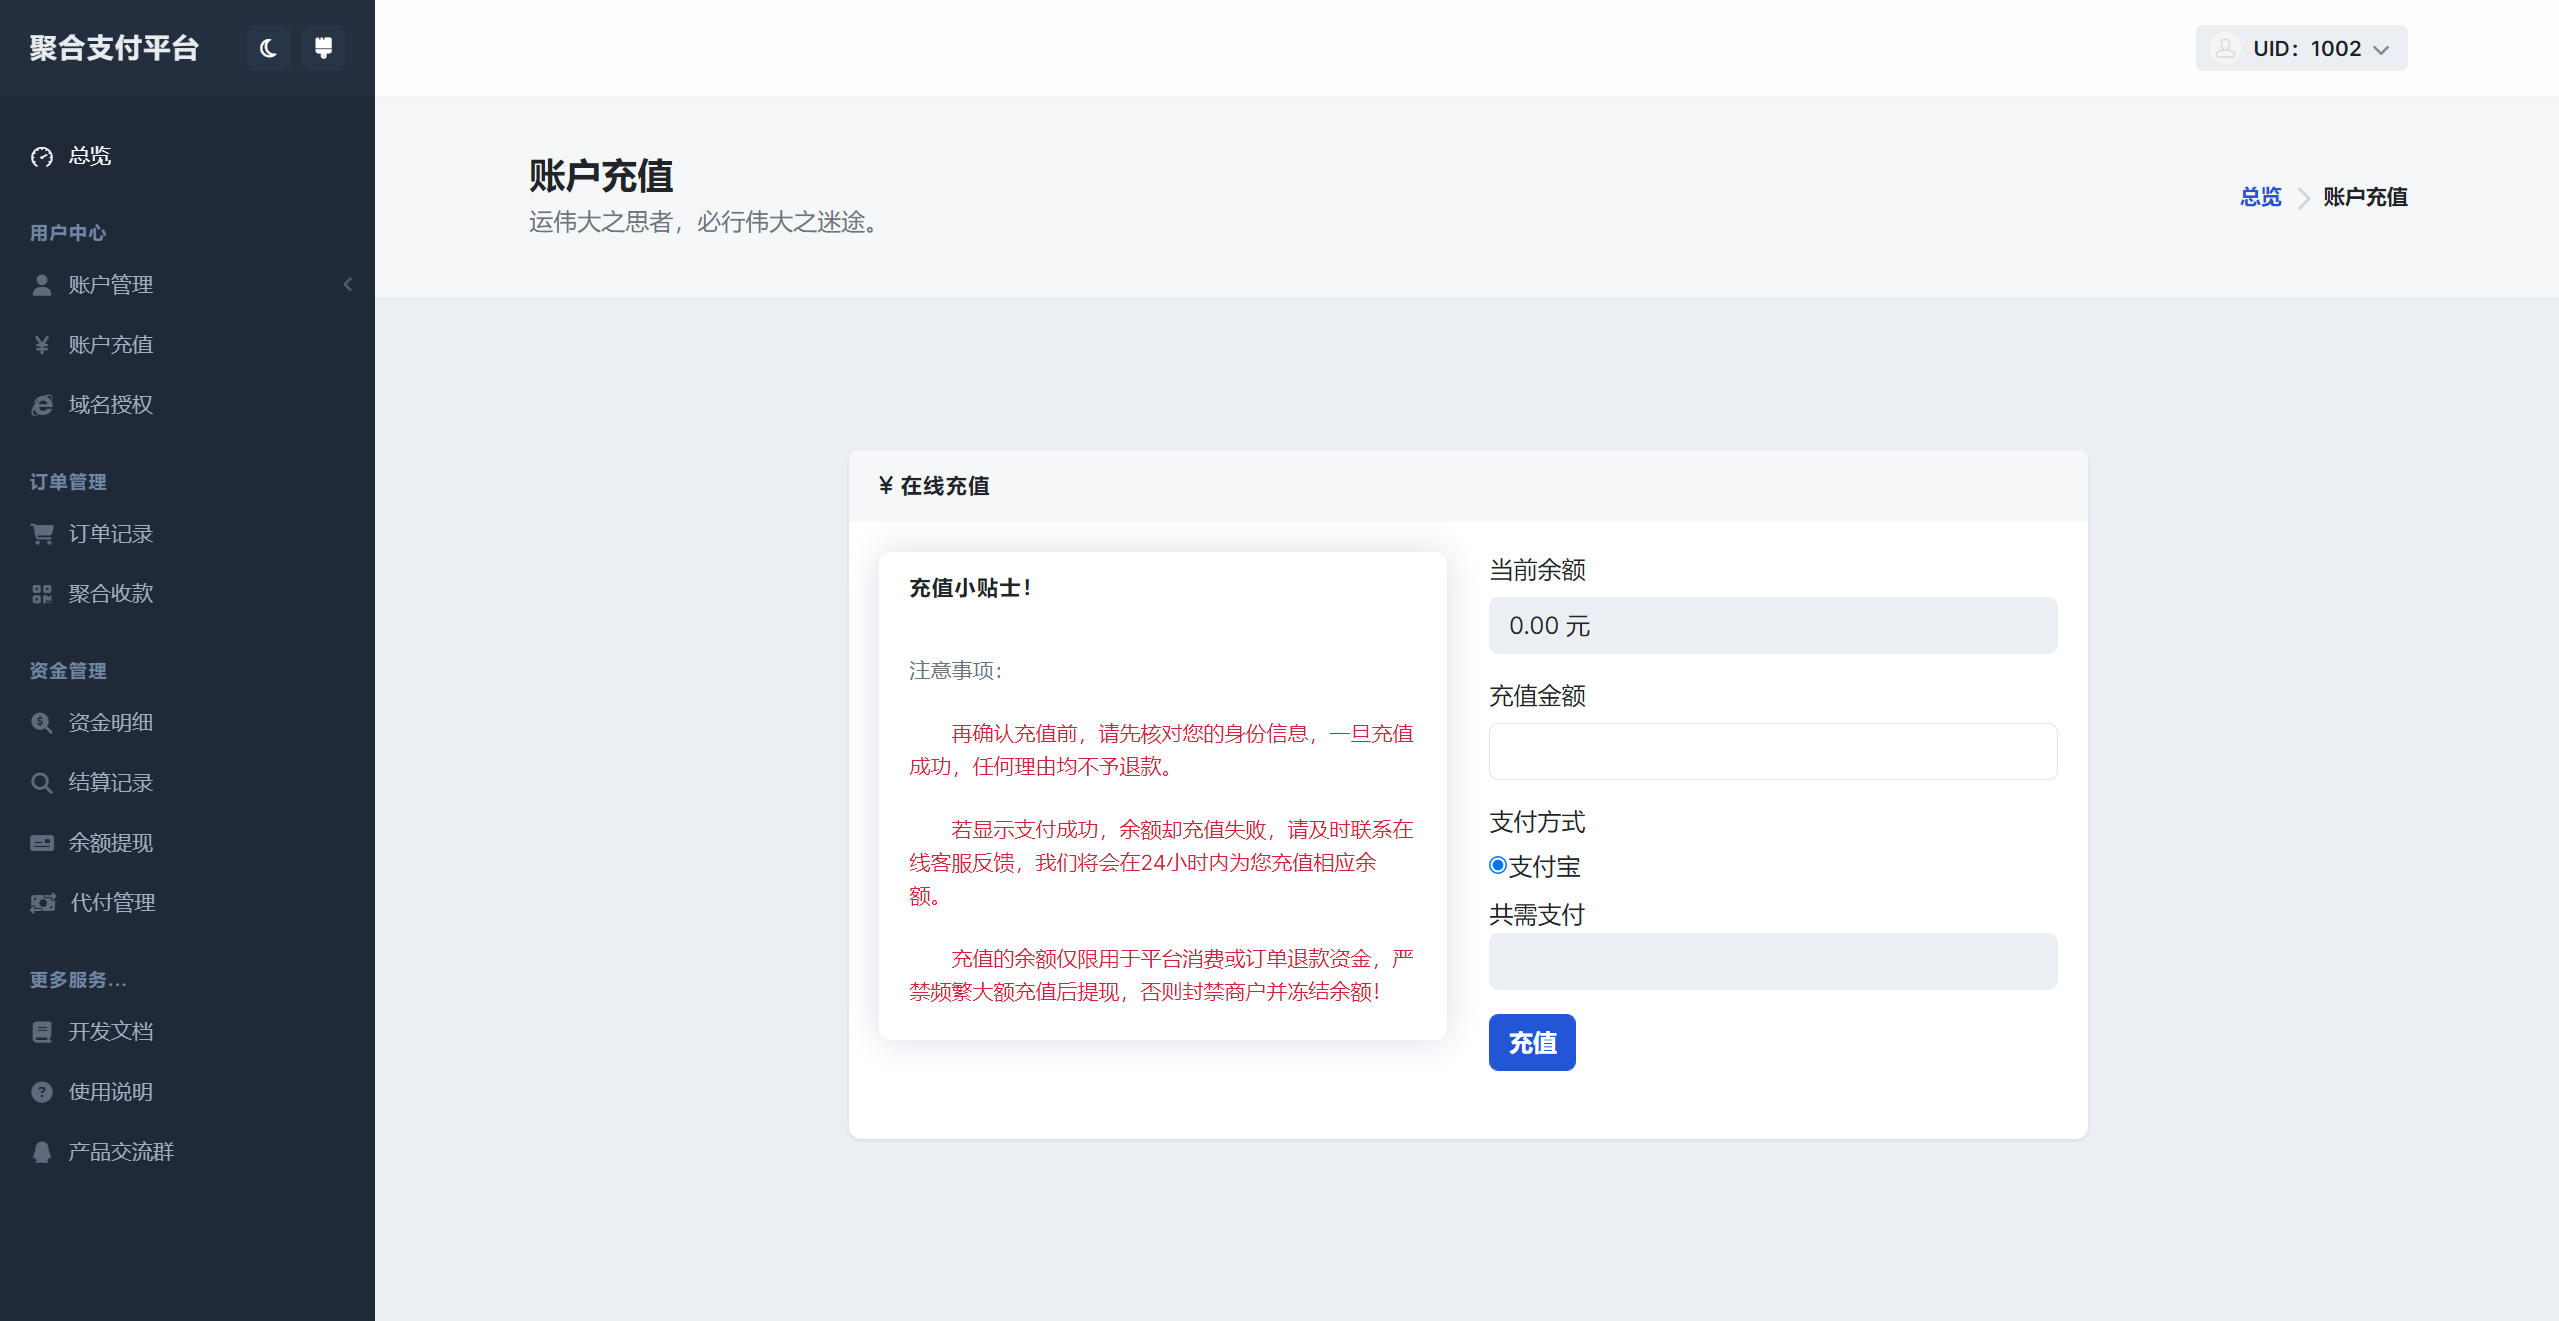Open 开发文档 in the sidebar
2559x1321 pixels.
(x=110, y=1032)
